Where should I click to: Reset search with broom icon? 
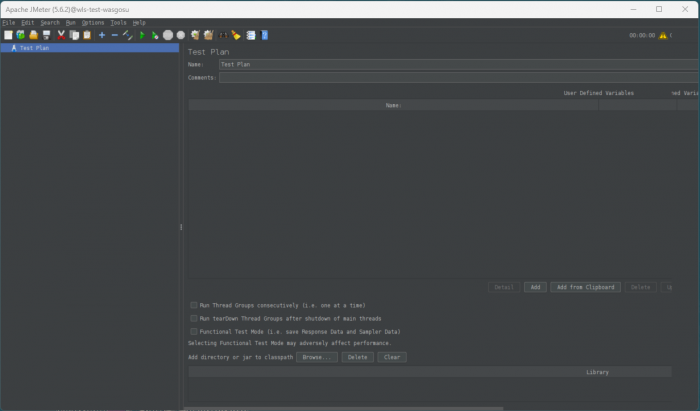236,35
